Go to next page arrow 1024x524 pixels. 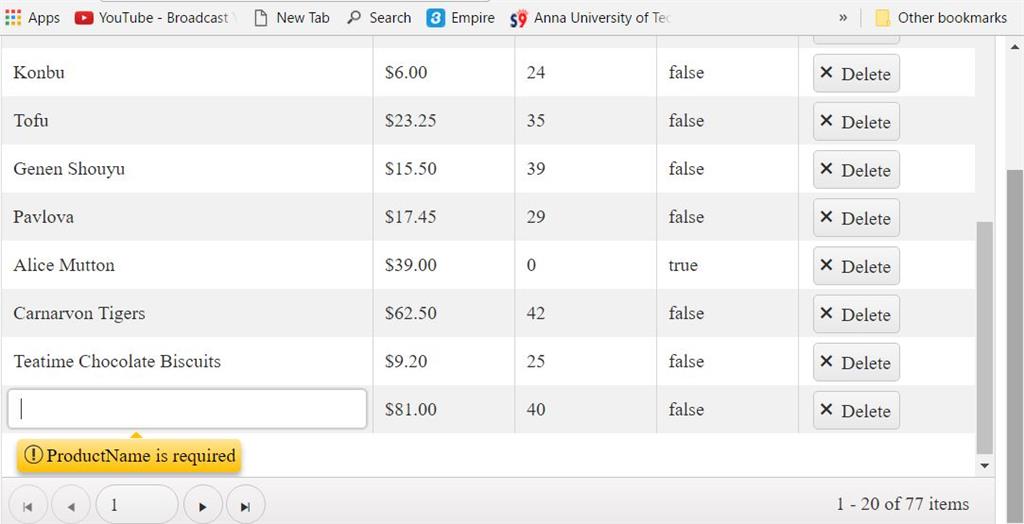click(203, 506)
